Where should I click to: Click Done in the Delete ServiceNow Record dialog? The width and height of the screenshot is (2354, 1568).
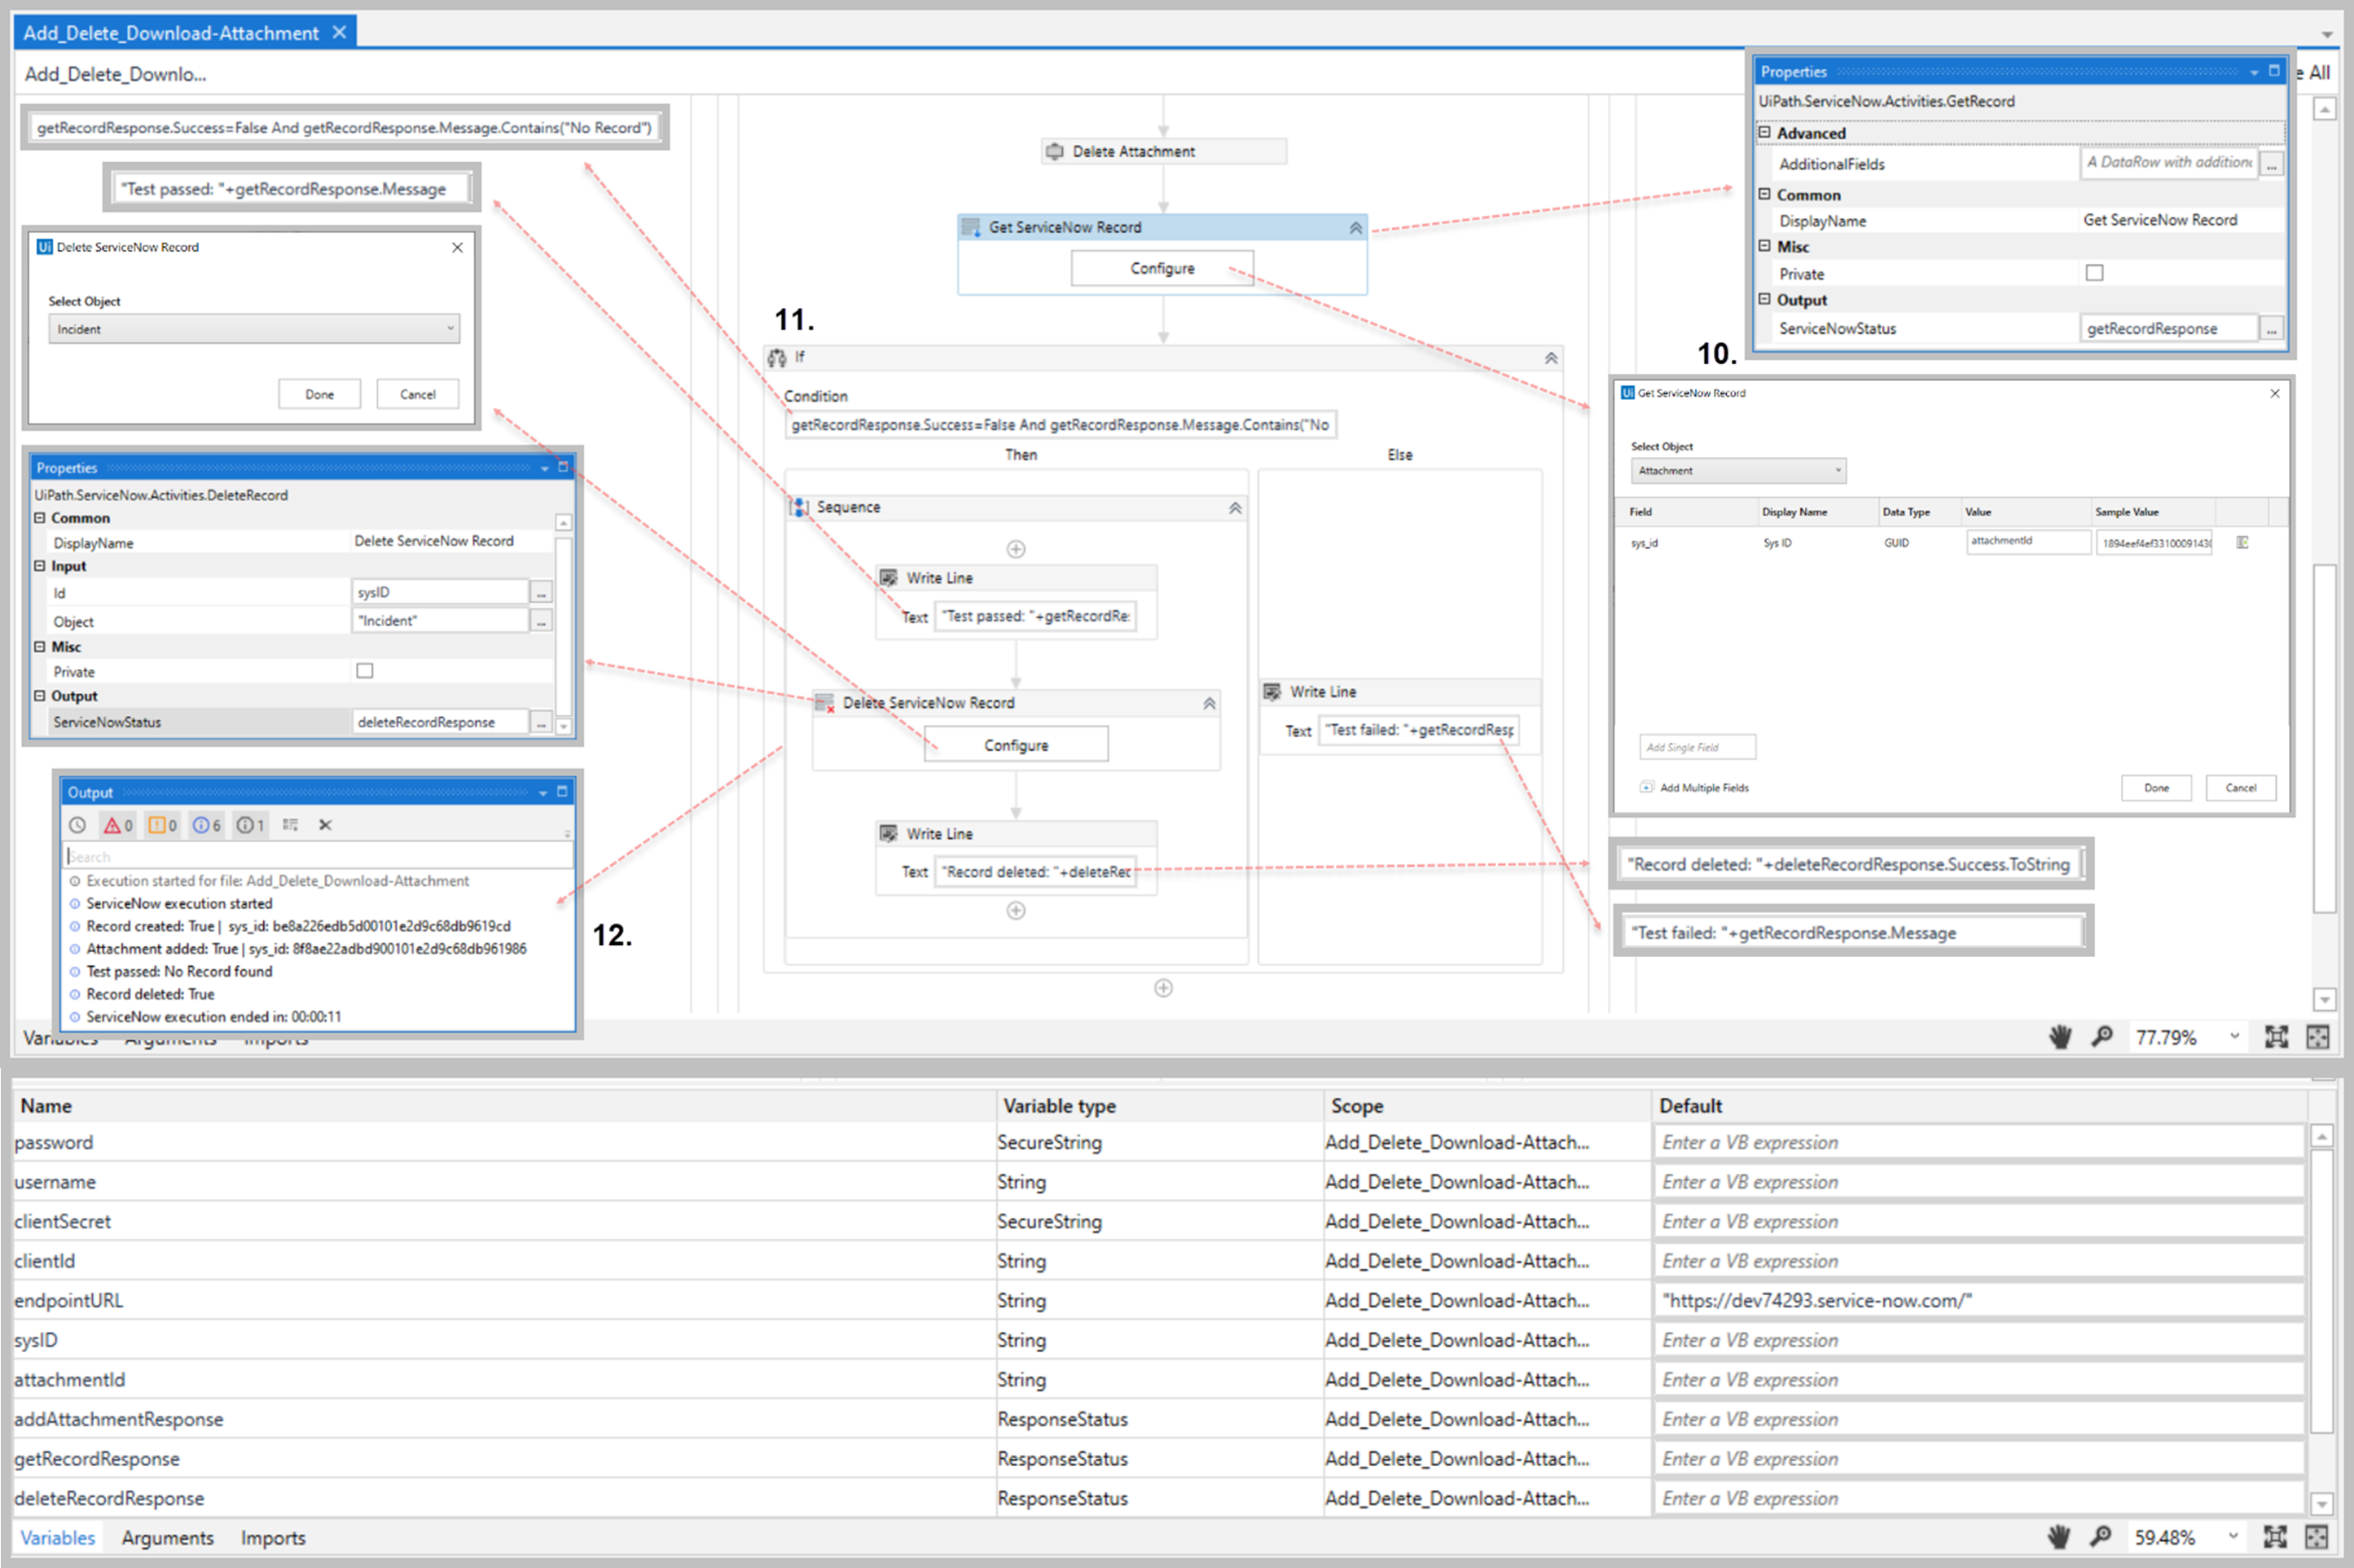(x=319, y=393)
